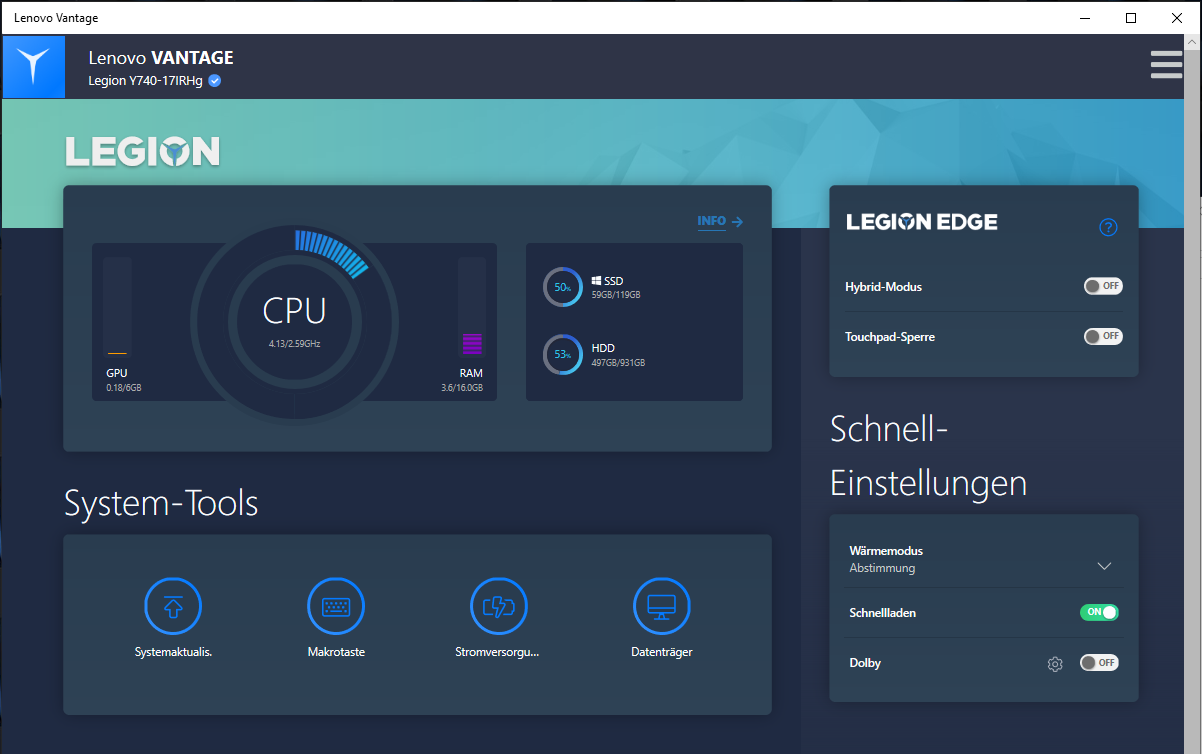Click the SSD 50% usage ring
This screenshot has height=754, width=1202.
coord(563,287)
